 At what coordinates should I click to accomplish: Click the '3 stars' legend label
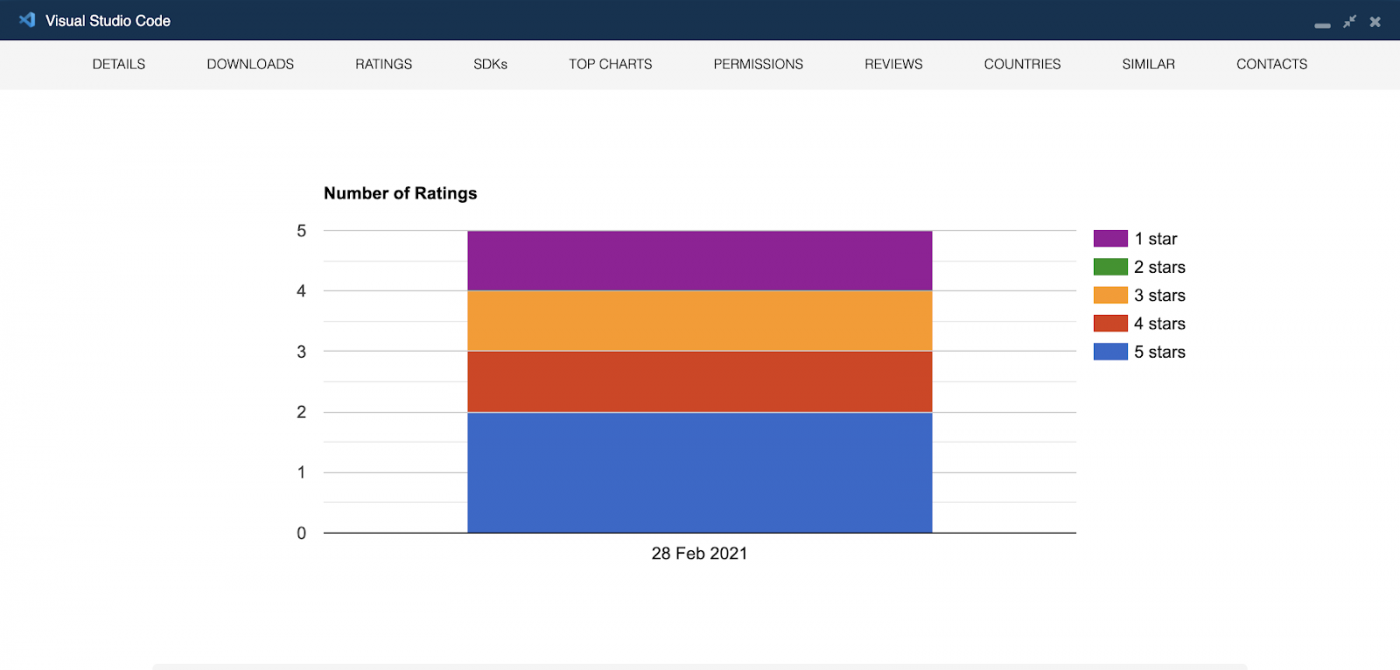(x=1160, y=295)
